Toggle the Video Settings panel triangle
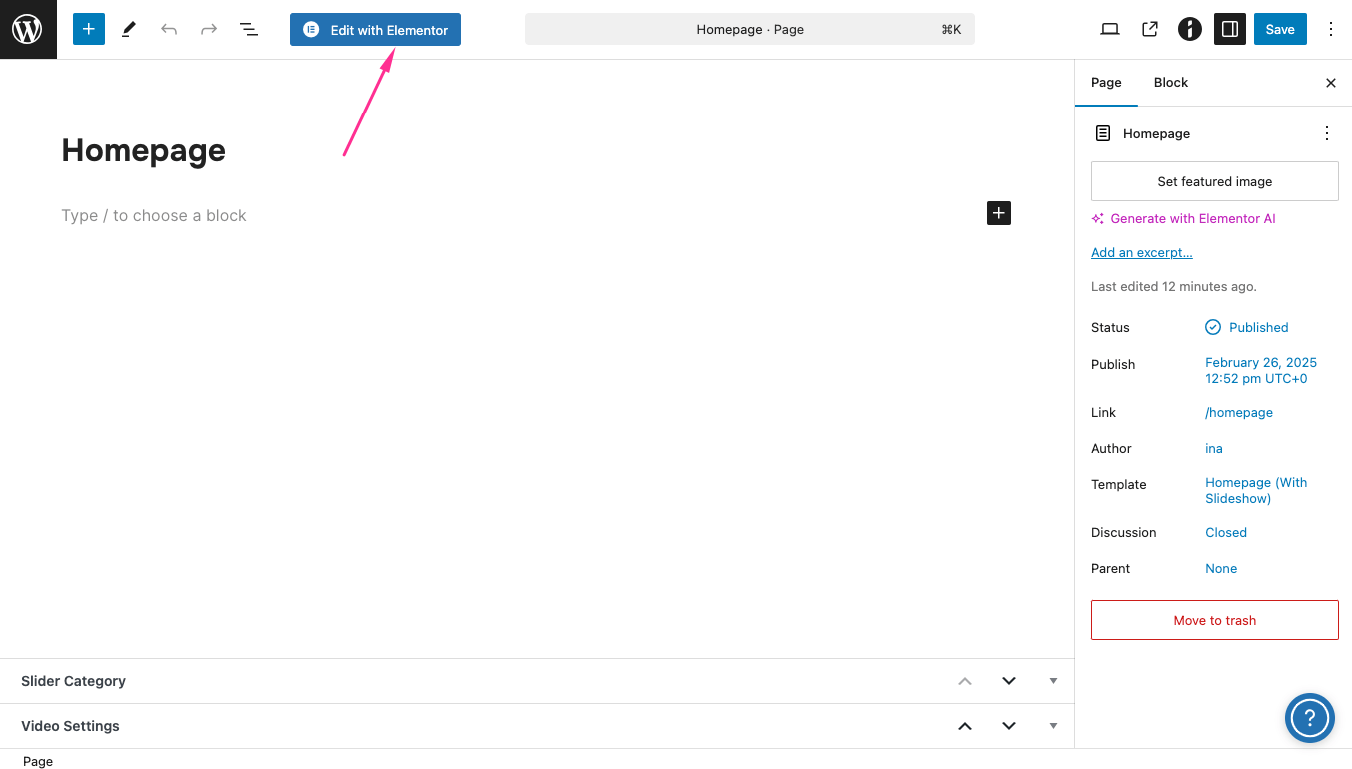Image resolution: width=1352 pixels, height=769 pixels. click(x=1053, y=726)
